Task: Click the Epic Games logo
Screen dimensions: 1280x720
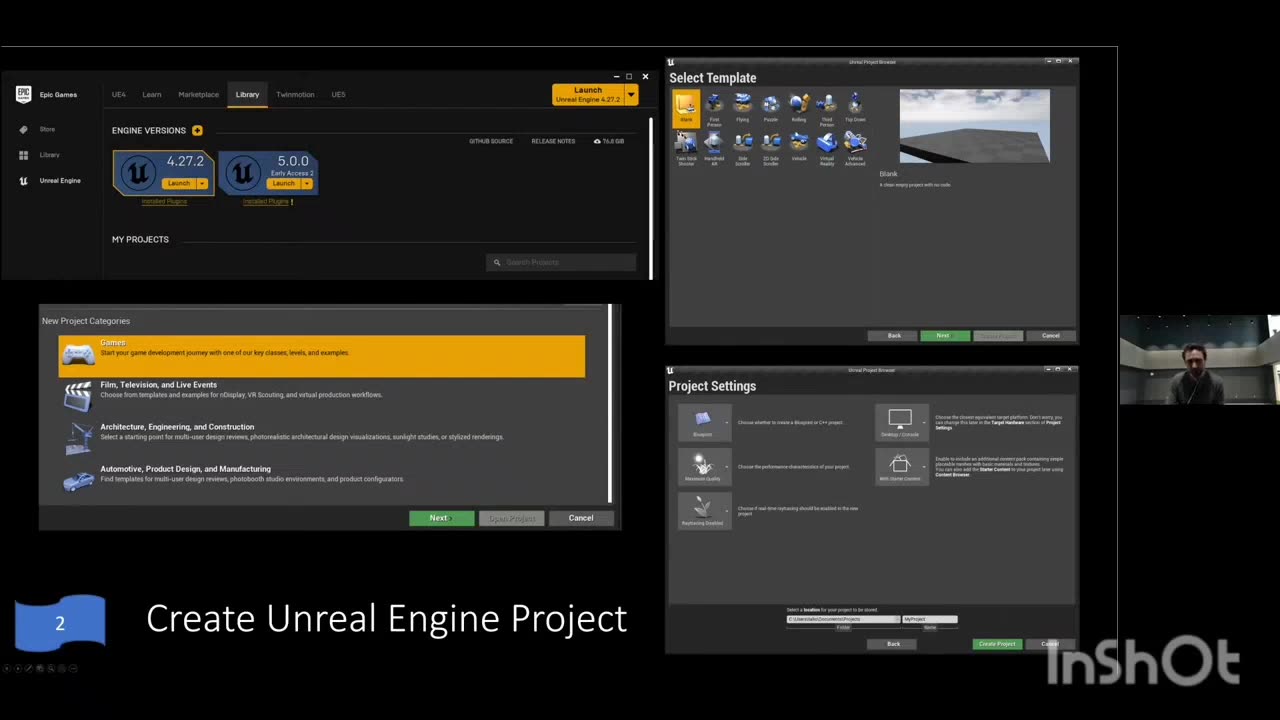Action: (x=24, y=94)
